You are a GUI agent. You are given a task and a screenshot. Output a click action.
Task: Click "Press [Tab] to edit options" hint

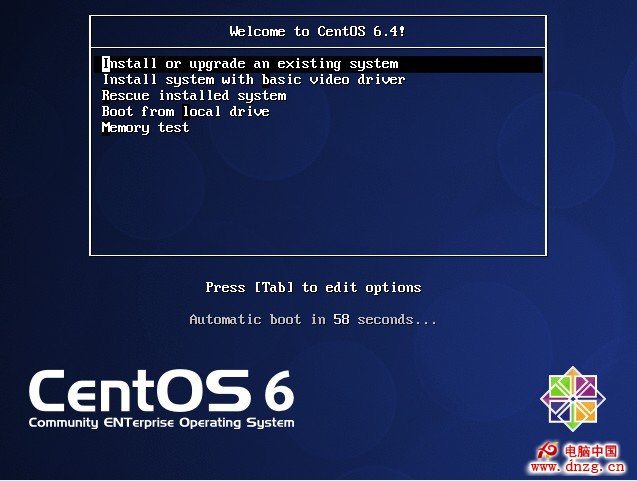click(x=313, y=288)
